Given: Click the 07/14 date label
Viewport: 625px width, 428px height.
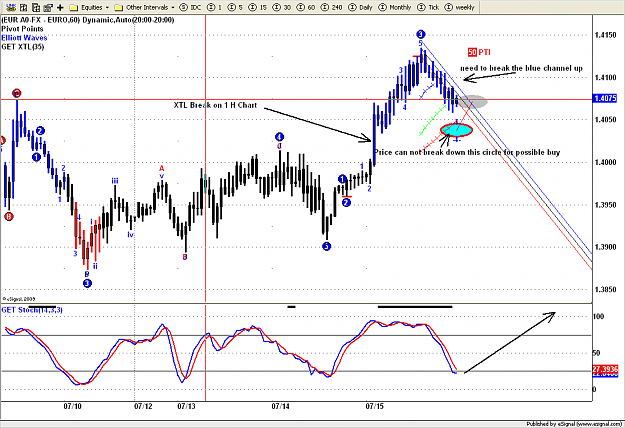Looking at the screenshot, I should tap(281, 406).
